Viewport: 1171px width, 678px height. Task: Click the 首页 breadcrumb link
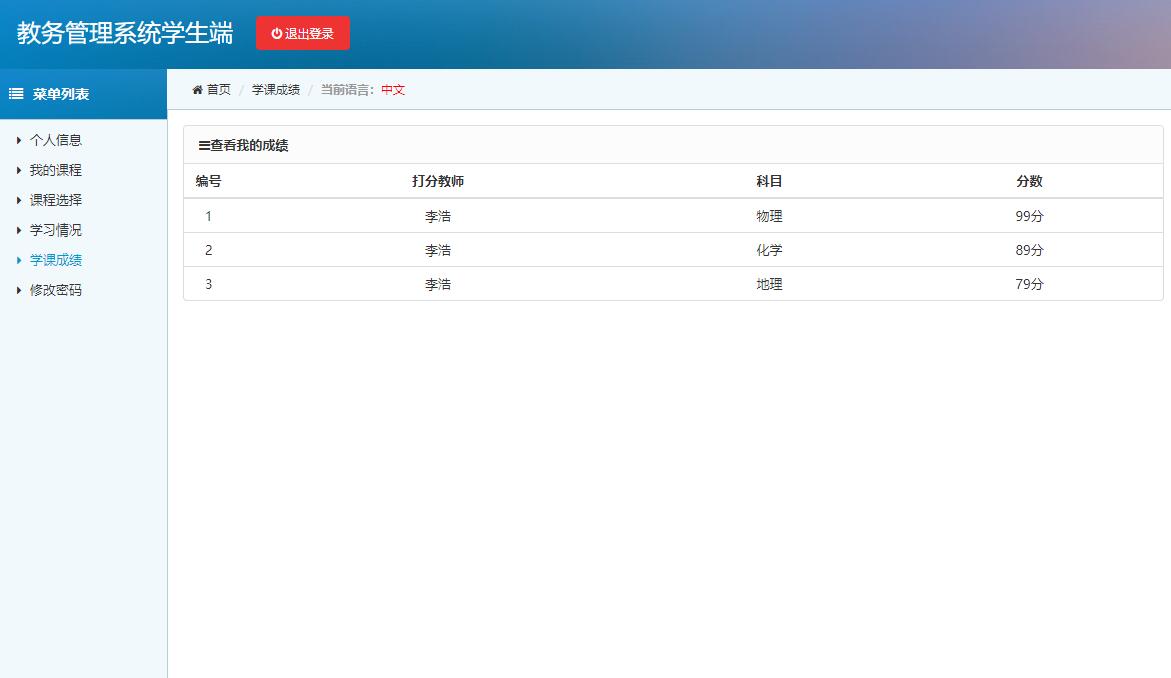215,89
